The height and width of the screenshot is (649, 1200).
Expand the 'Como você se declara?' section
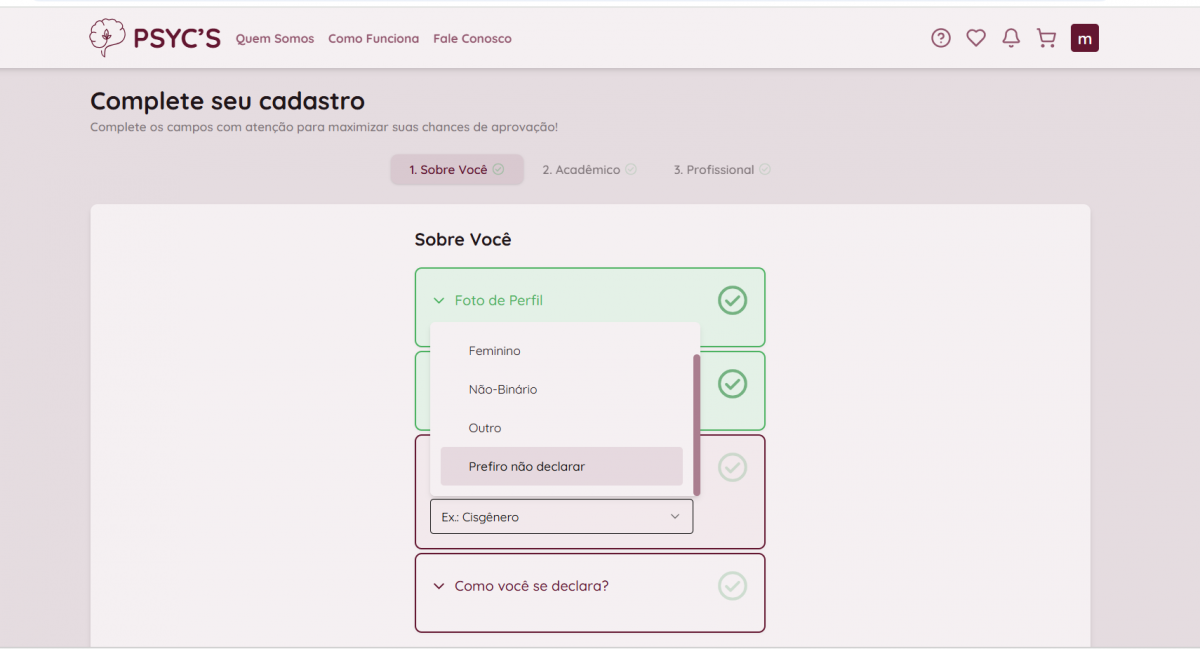pyautogui.click(x=531, y=586)
